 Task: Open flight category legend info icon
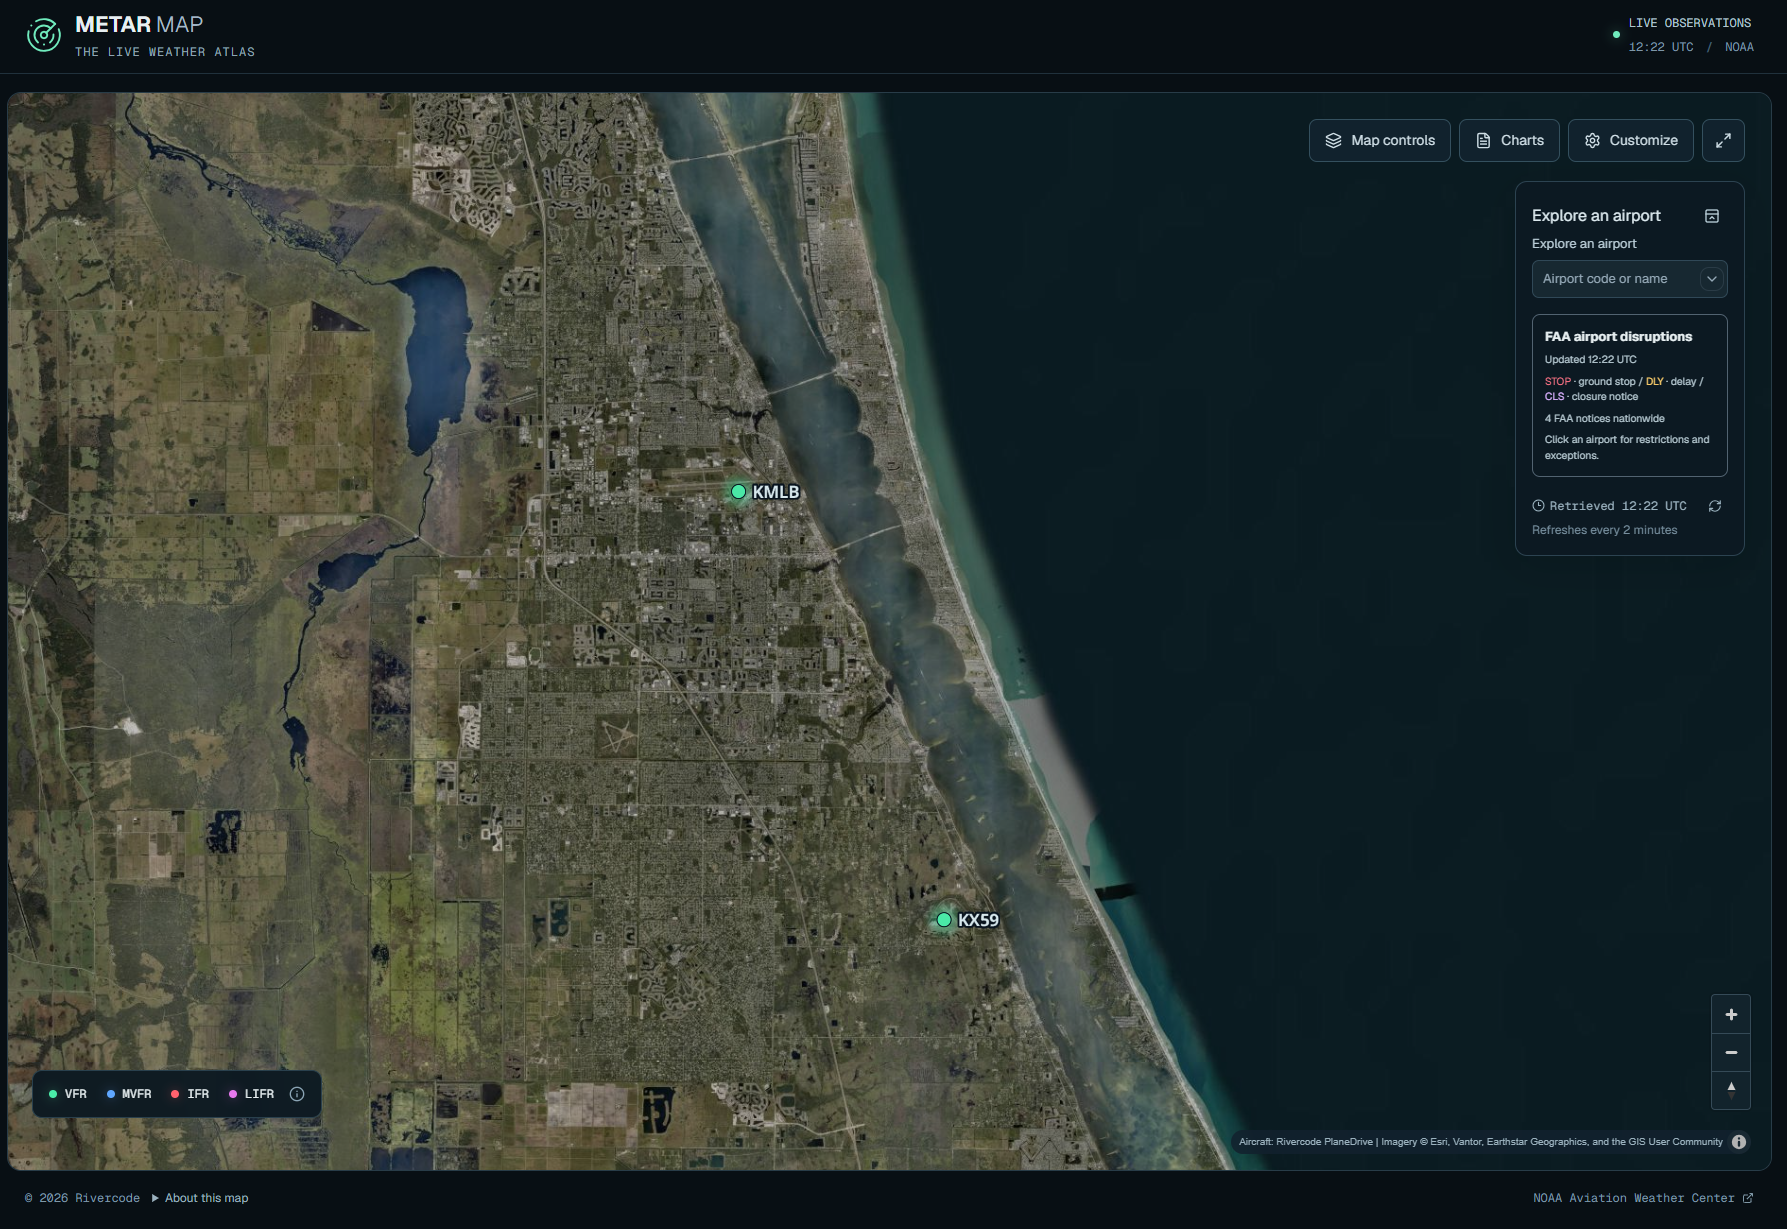297,1094
